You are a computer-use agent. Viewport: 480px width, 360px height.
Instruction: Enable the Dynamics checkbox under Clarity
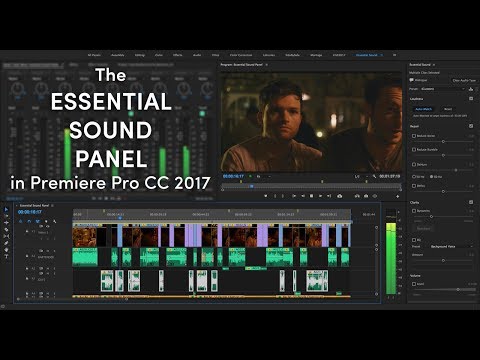point(414,211)
